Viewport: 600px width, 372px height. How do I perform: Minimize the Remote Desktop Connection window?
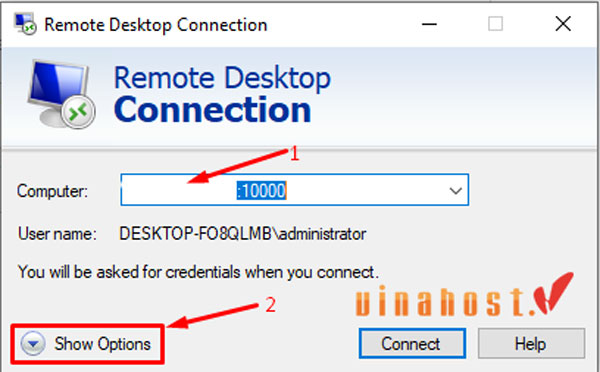point(429,24)
